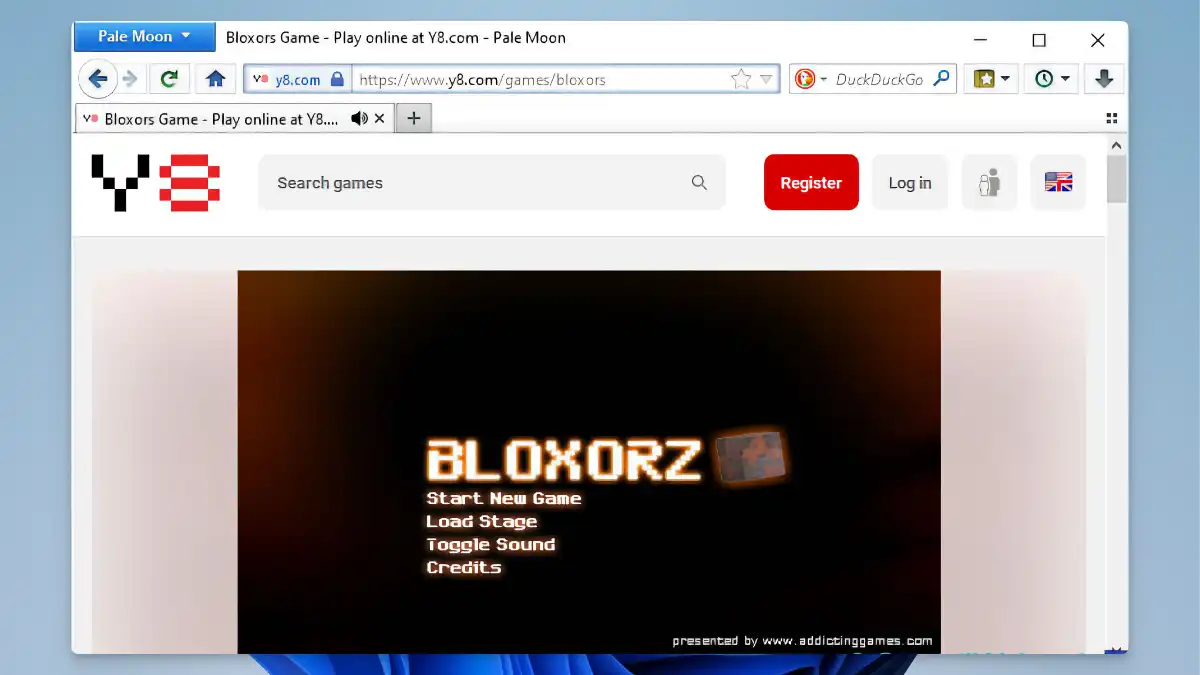Open language selection via the flag icon
This screenshot has height=675, width=1200.
tap(1058, 182)
